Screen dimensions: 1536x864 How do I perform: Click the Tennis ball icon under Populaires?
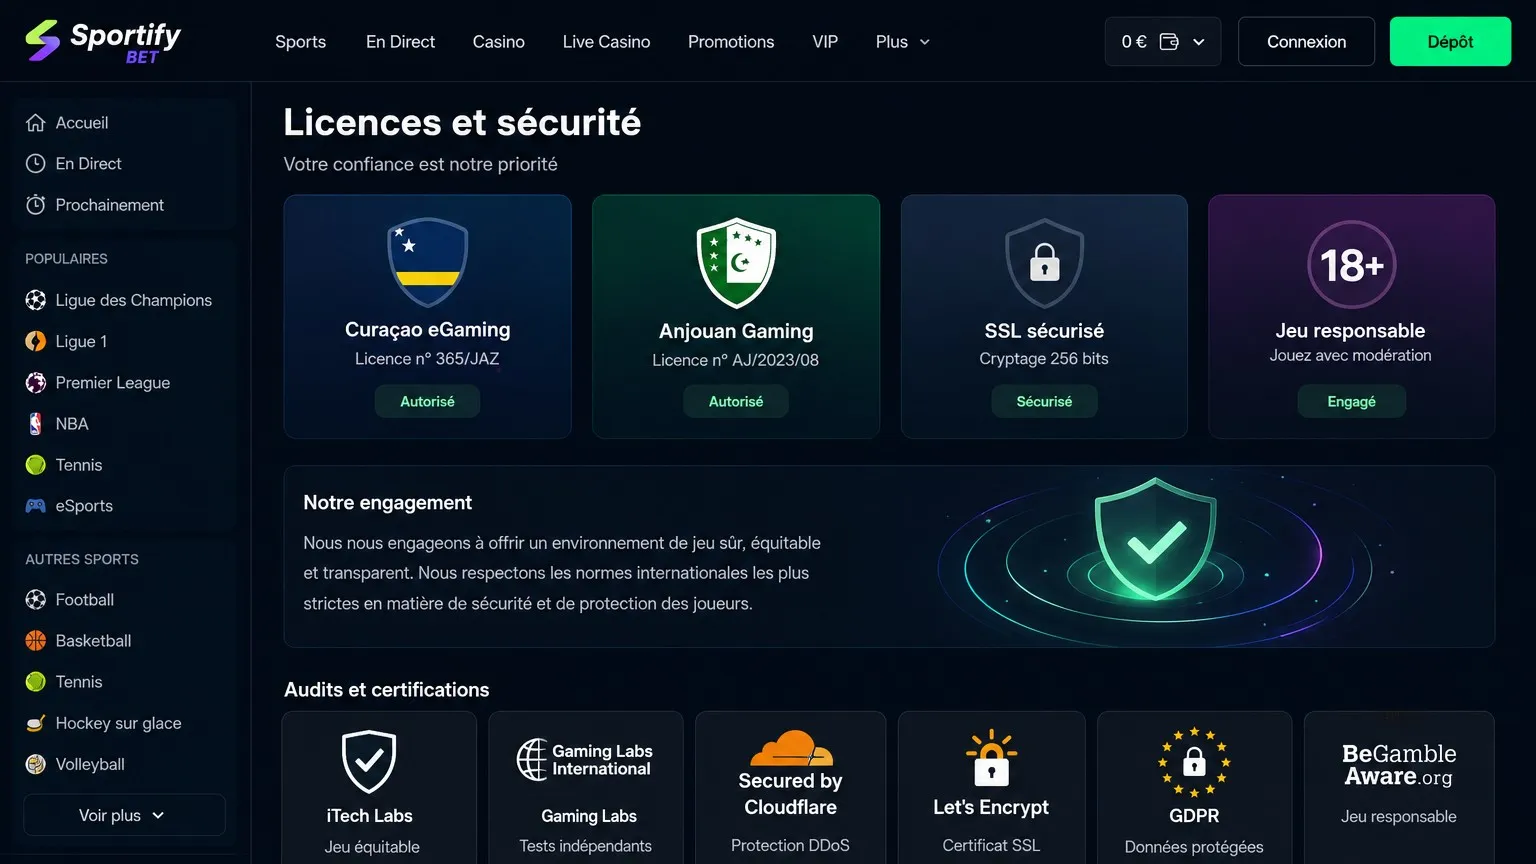[36, 465]
